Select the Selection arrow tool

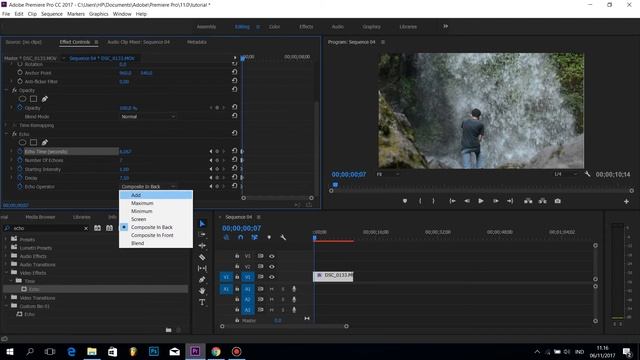[202, 224]
